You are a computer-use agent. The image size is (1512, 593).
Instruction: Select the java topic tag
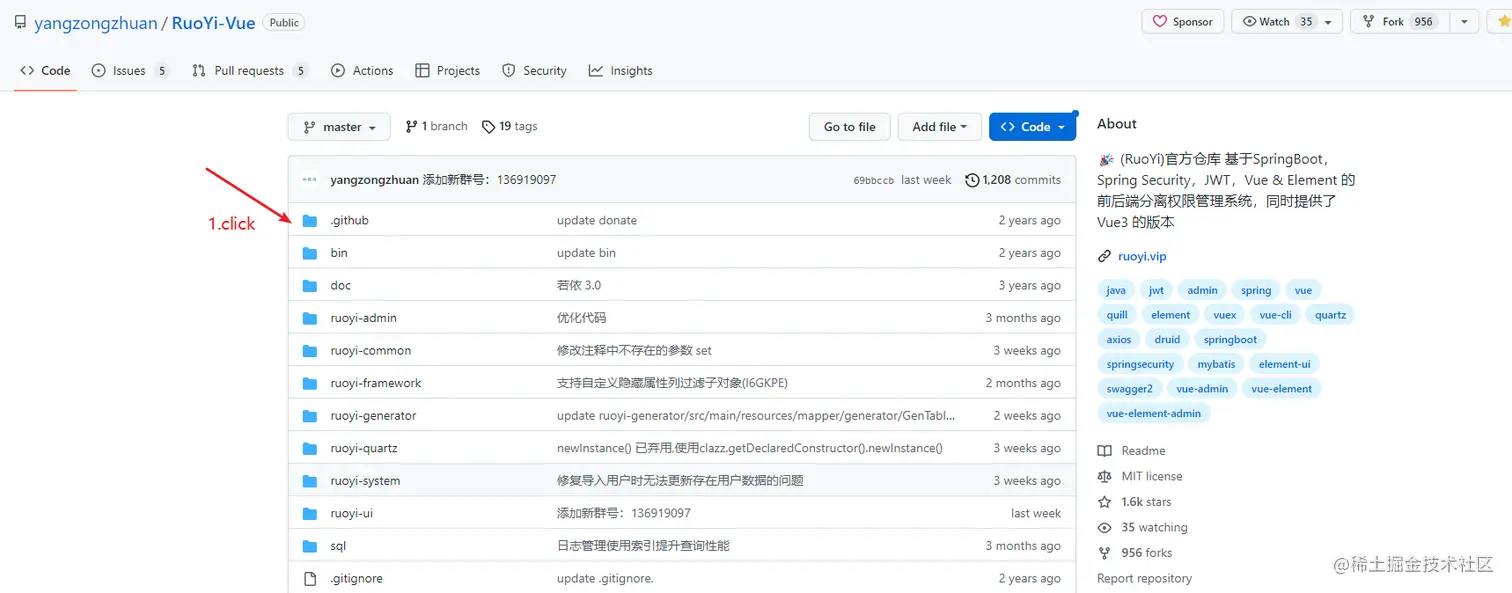[1116, 290]
